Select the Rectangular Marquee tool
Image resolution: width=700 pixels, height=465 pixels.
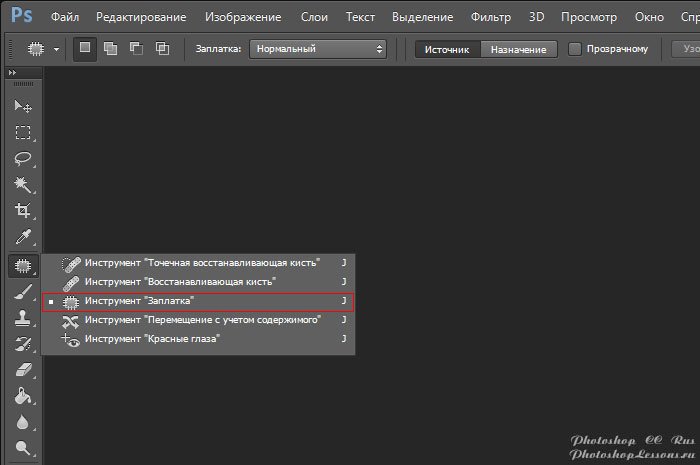[22, 132]
